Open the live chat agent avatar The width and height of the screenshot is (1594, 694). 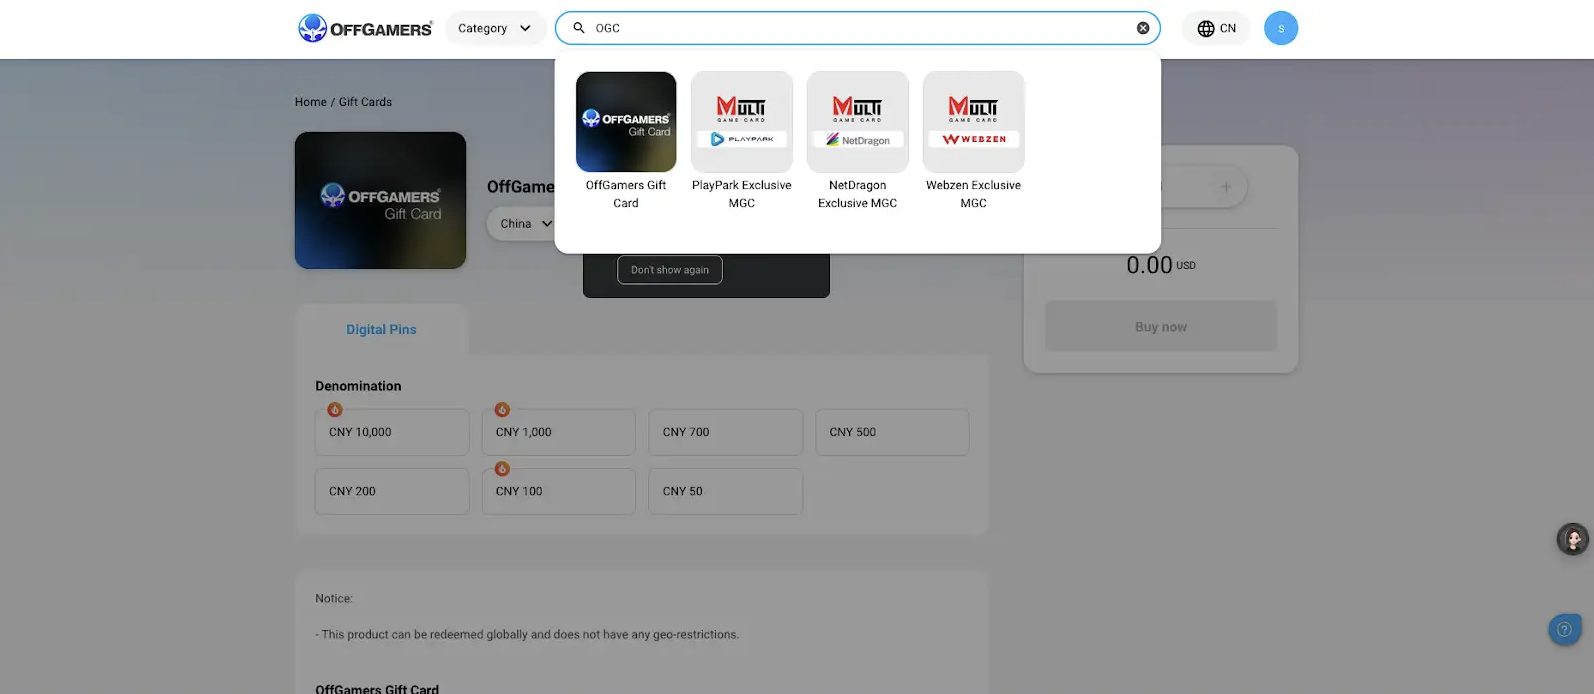pyautogui.click(x=1573, y=539)
